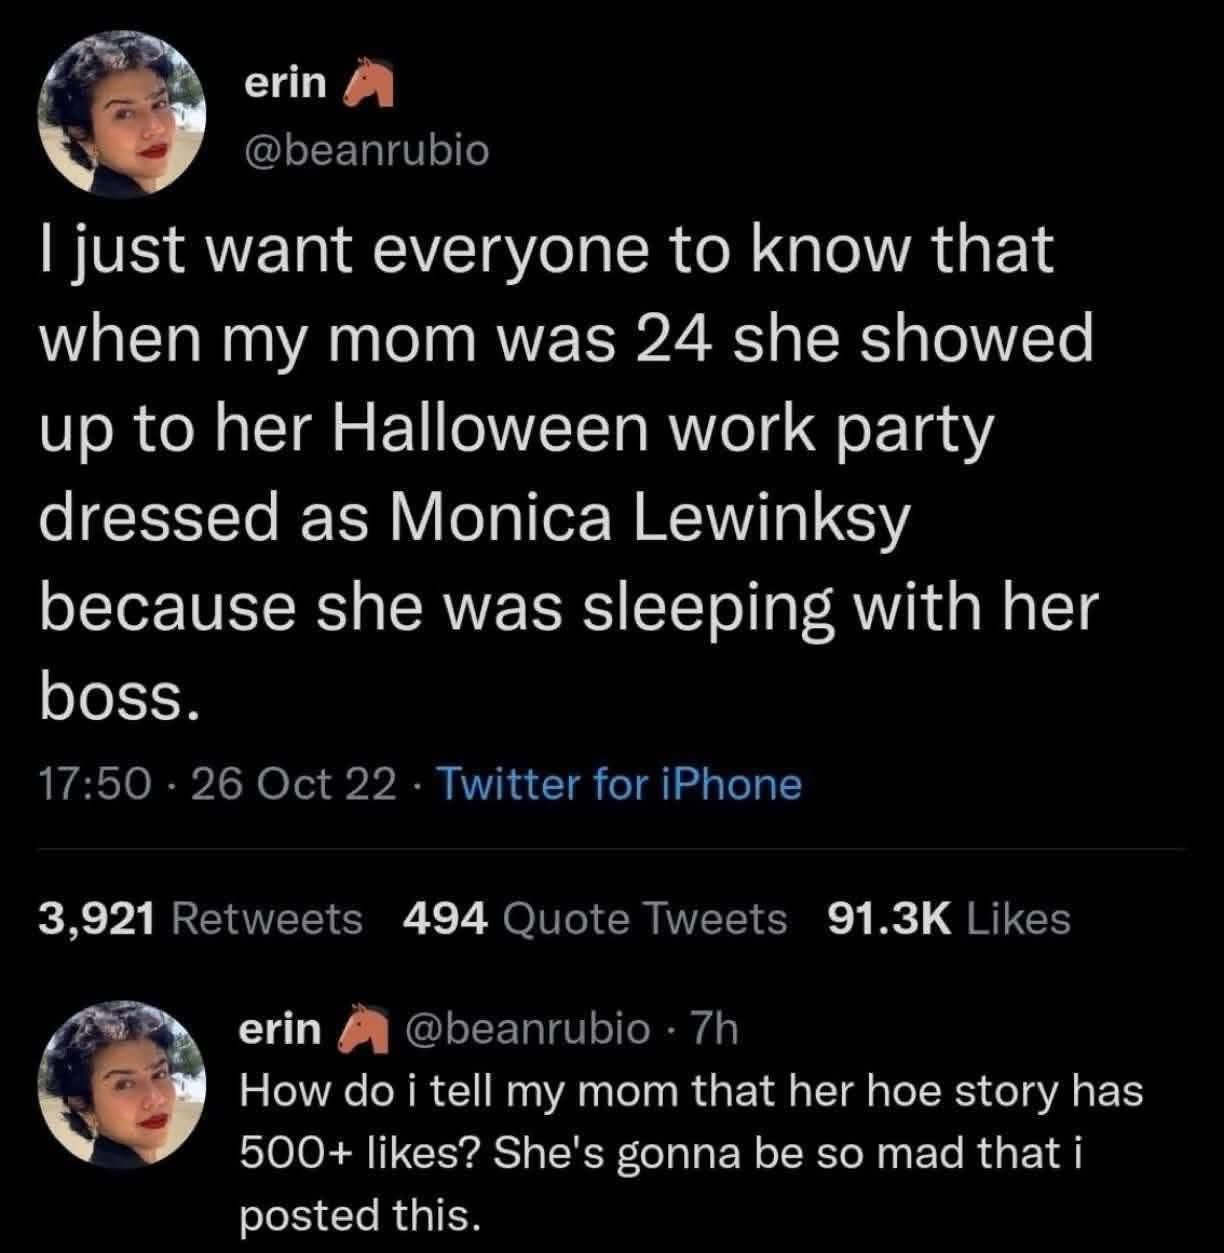Click main tweet text starting 'I just want'
This screenshot has width=1224, height=1253.
point(546,250)
